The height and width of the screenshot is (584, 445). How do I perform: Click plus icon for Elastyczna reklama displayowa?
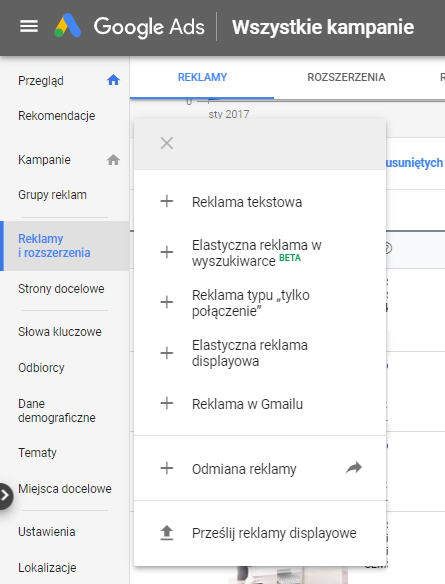pos(167,353)
